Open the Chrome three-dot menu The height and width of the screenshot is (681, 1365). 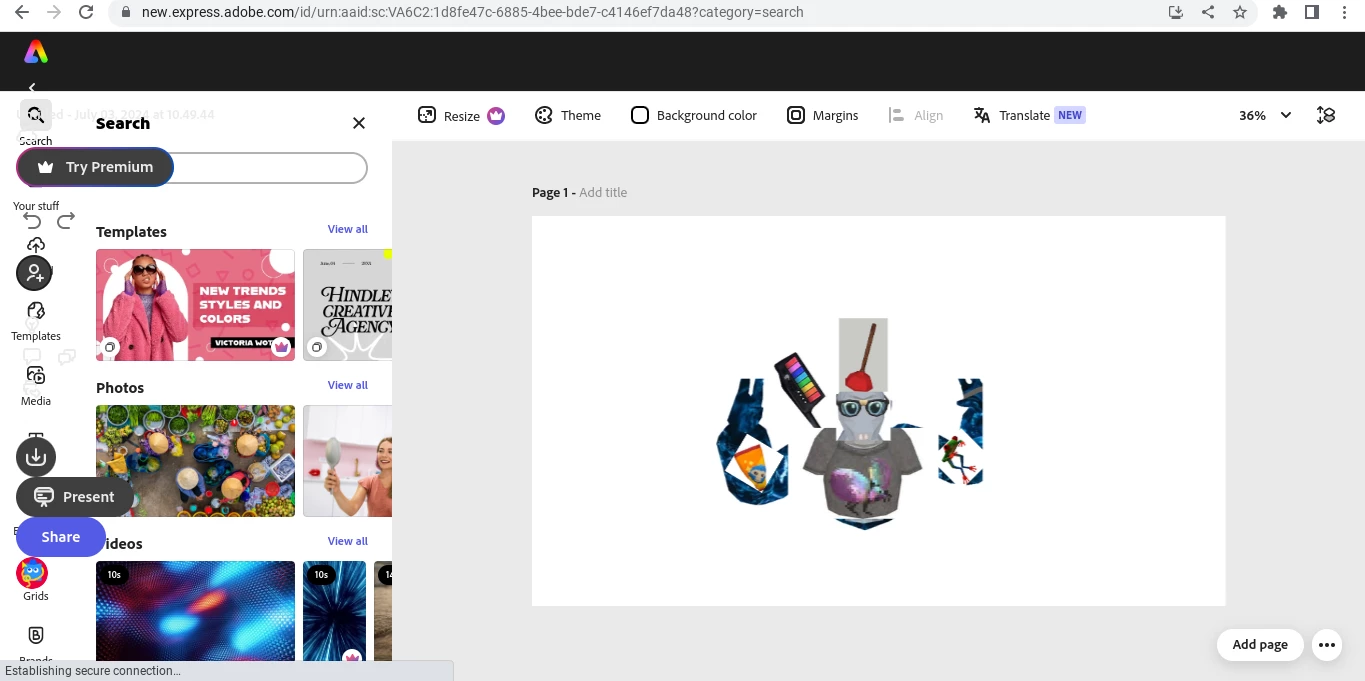1345,12
